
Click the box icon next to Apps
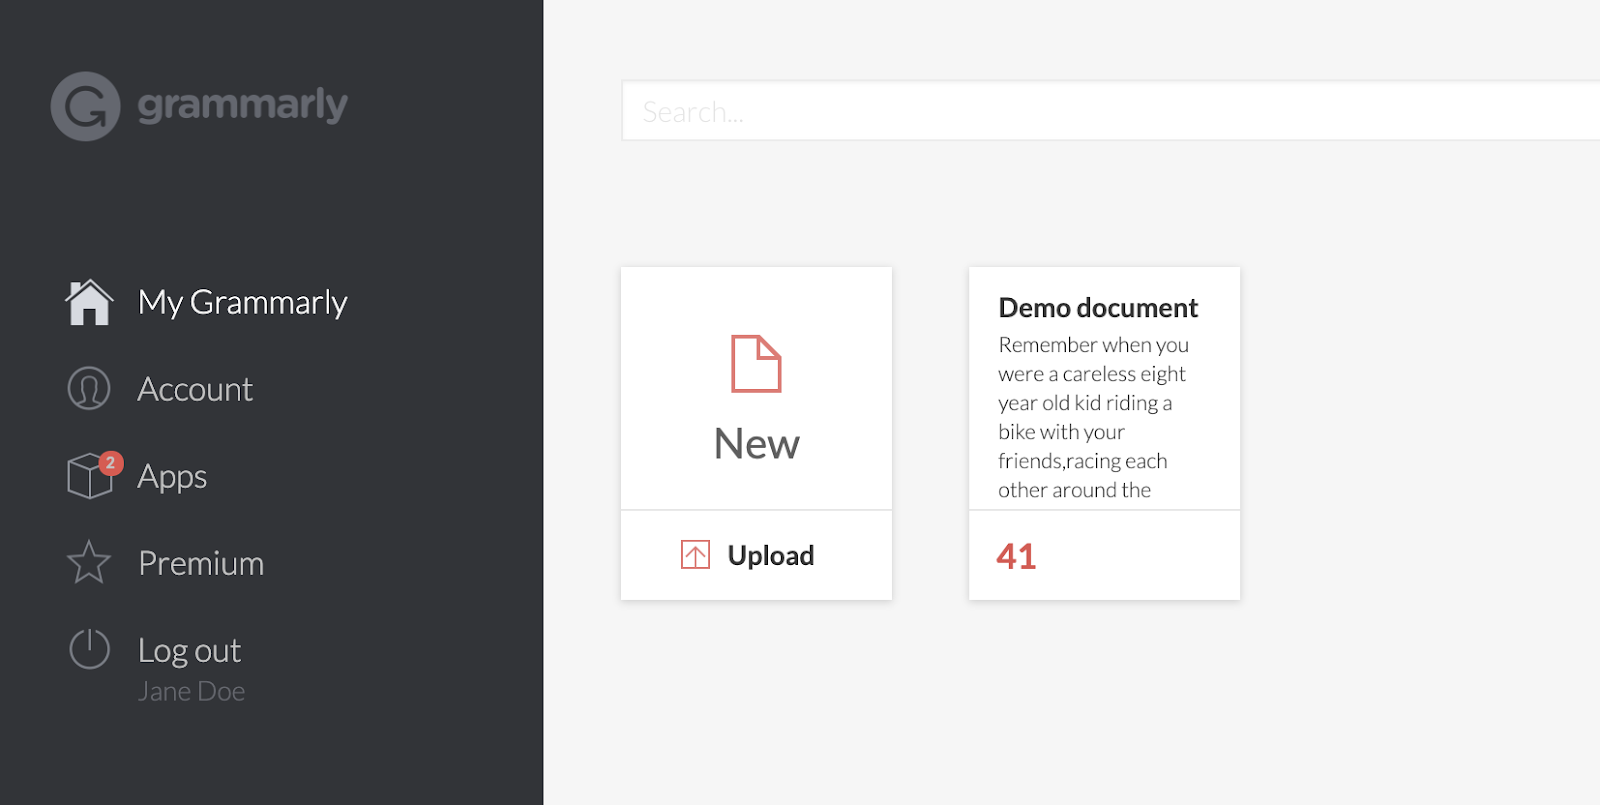(89, 476)
